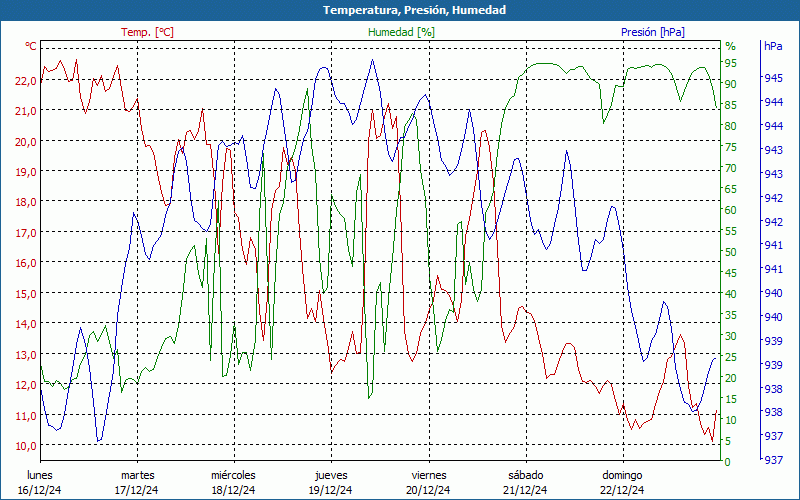Click the "10,0" temperature axis tick
Screen dimensions: 800x500
27,445
